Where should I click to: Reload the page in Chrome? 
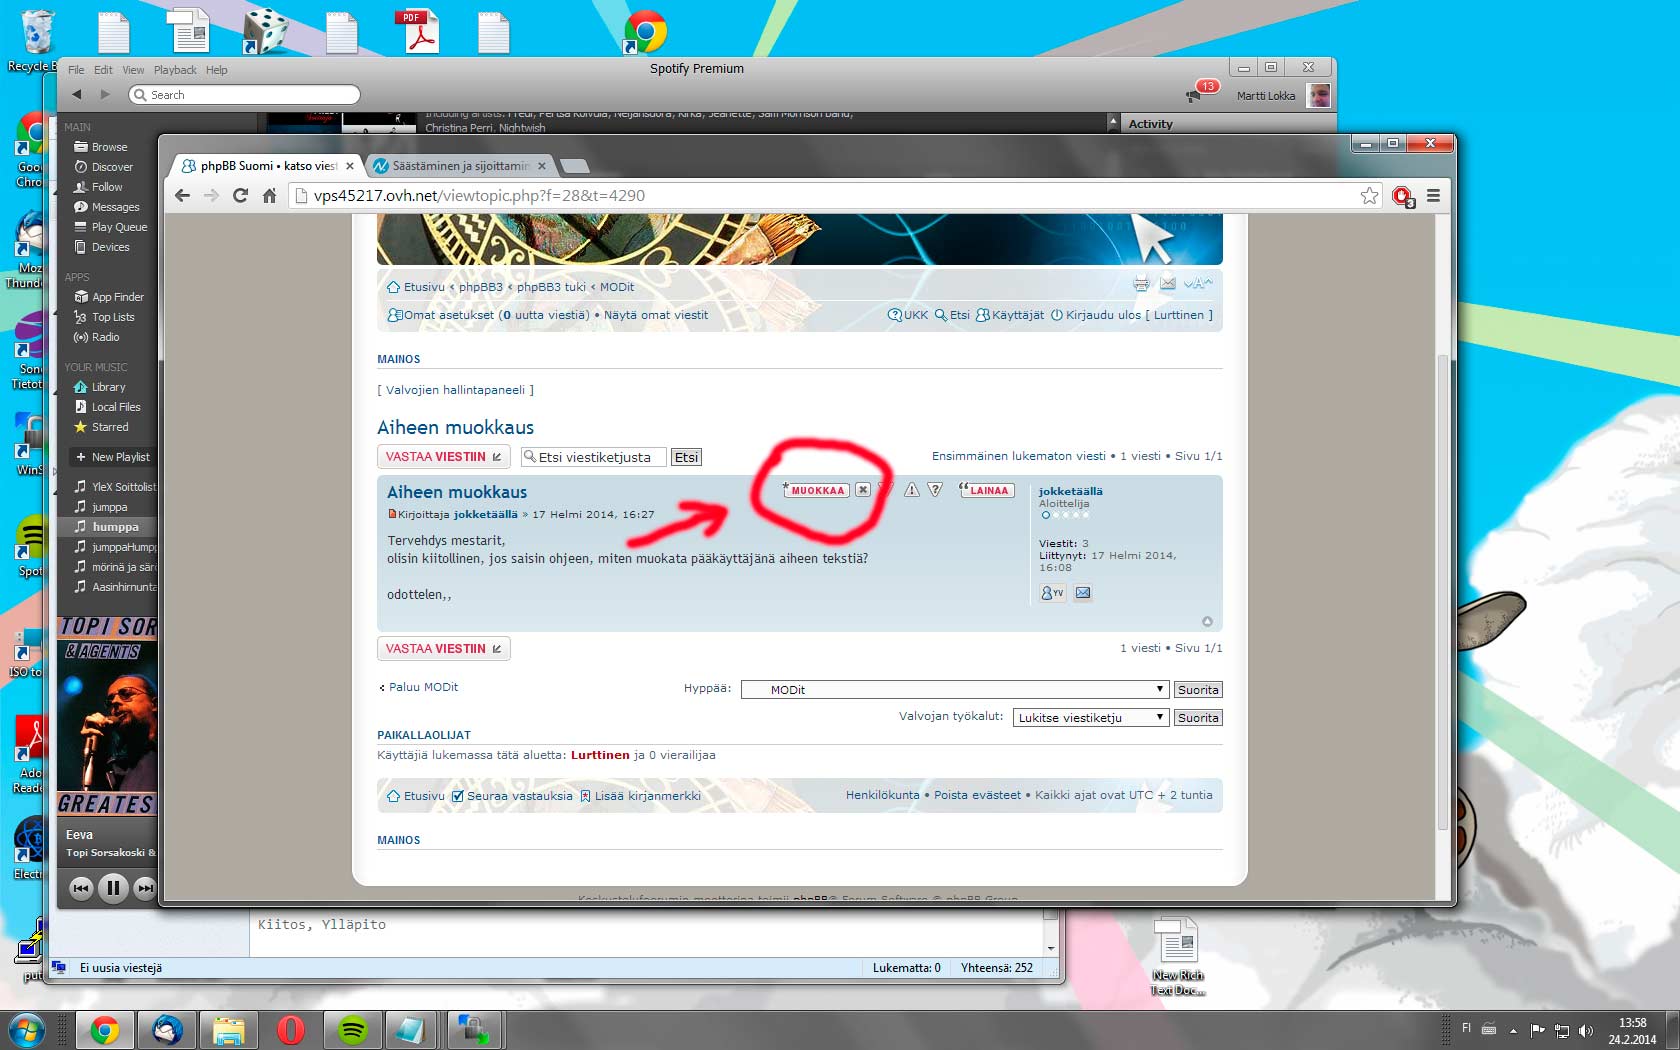(240, 196)
